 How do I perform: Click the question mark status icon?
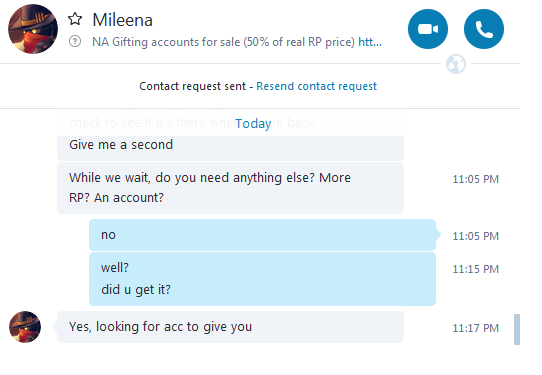pos(75,41)
